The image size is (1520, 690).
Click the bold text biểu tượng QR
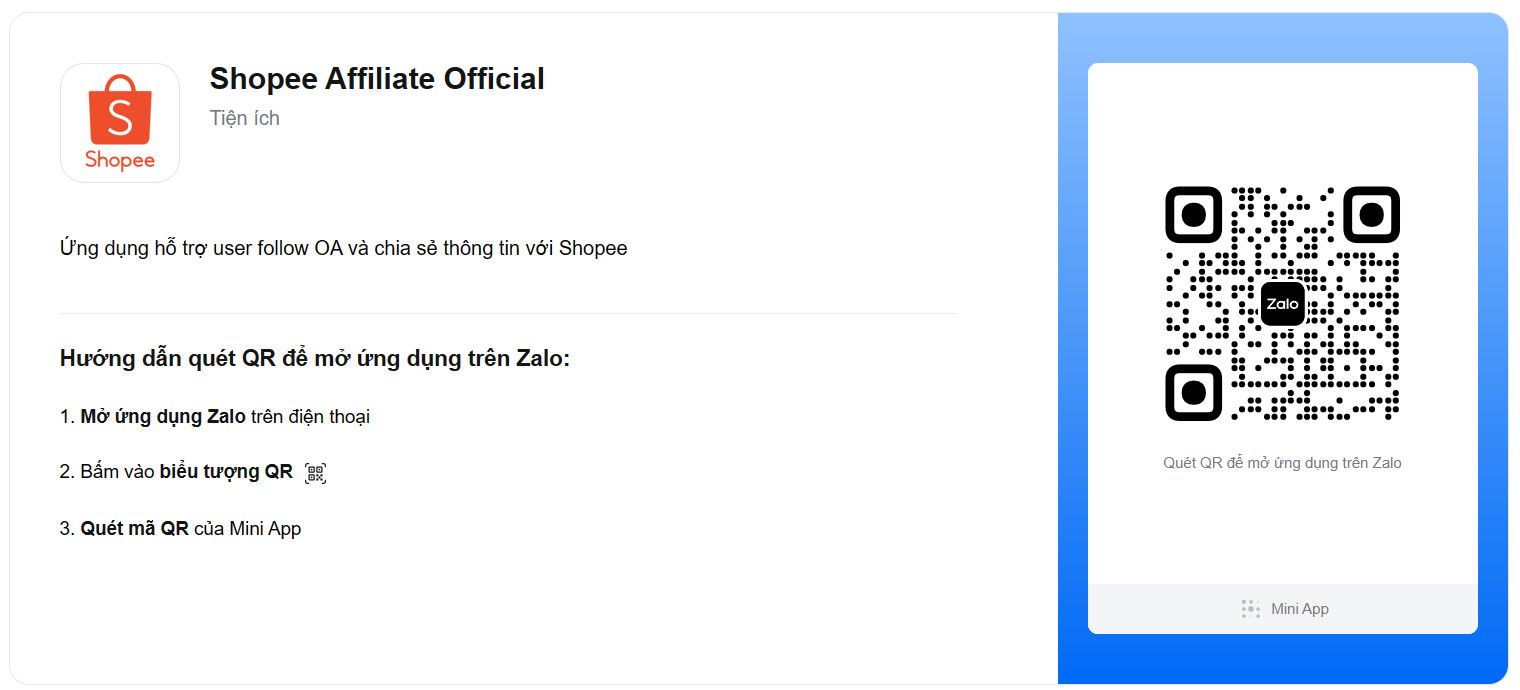(226, 472)
